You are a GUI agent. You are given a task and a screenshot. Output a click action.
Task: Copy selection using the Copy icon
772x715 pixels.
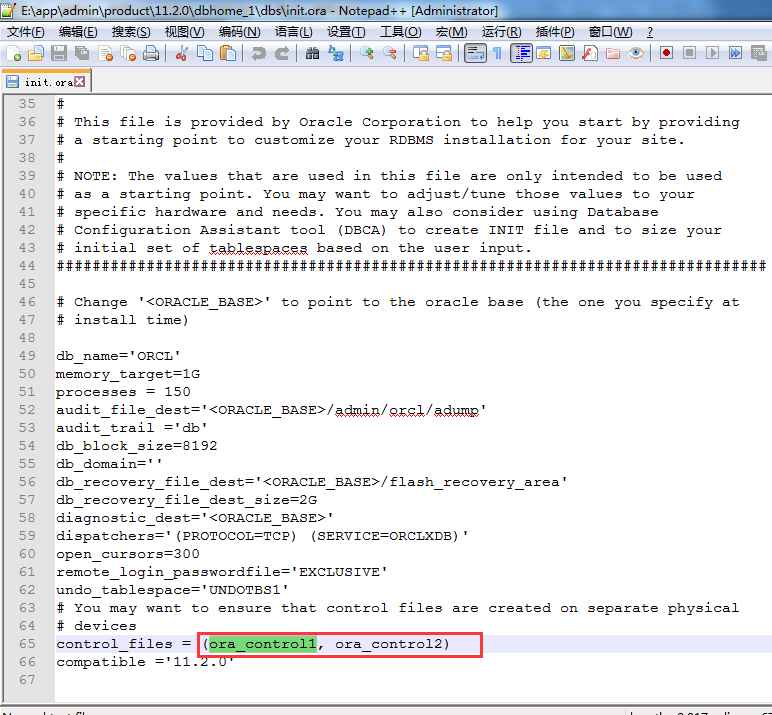(x=204, y=53)
